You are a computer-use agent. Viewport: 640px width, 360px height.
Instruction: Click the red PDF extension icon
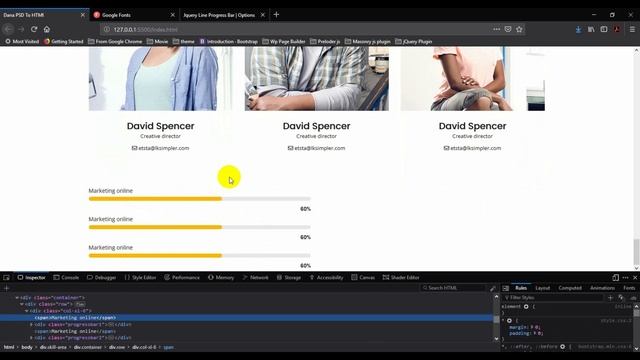(617, 29)
